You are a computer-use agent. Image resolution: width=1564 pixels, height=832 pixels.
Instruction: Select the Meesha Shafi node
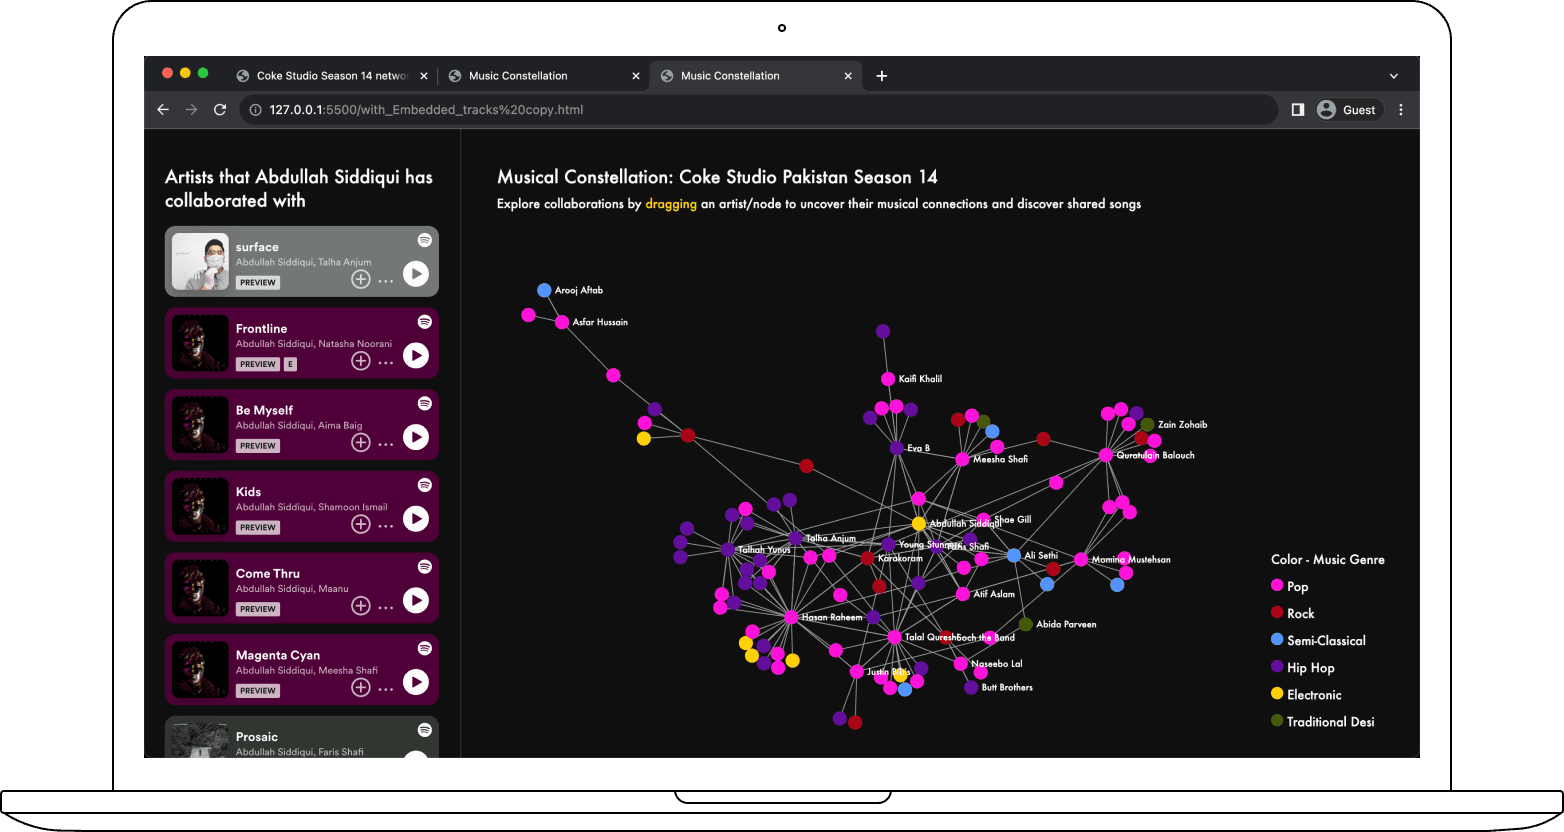click(x=962, y=459)
